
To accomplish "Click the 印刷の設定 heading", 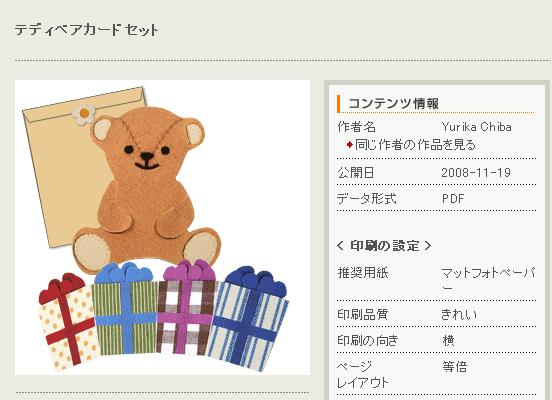I will tap(384, 245).
